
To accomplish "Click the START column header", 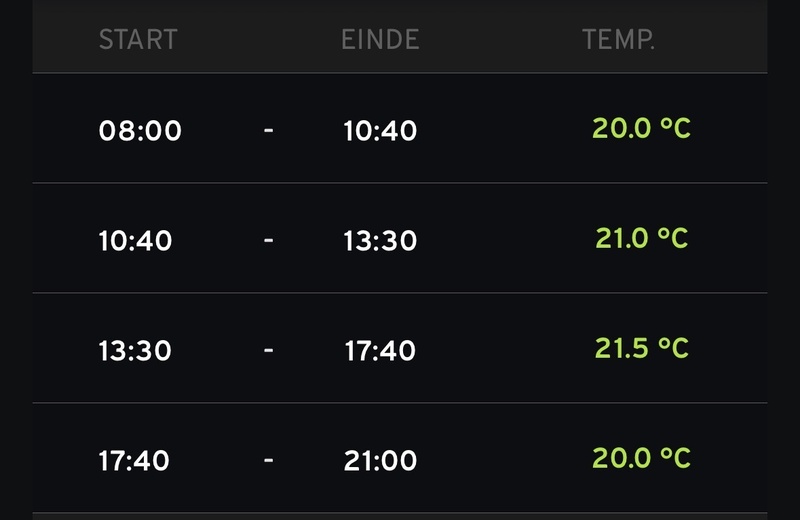I will point(138,40).
